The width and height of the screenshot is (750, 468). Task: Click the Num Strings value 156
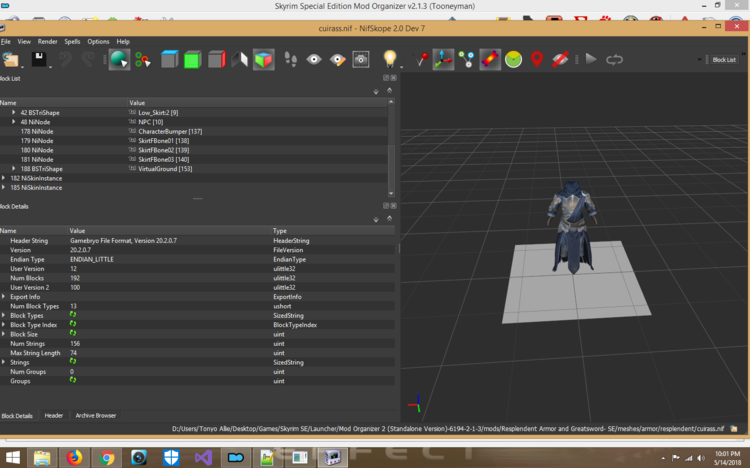point(75,344)
